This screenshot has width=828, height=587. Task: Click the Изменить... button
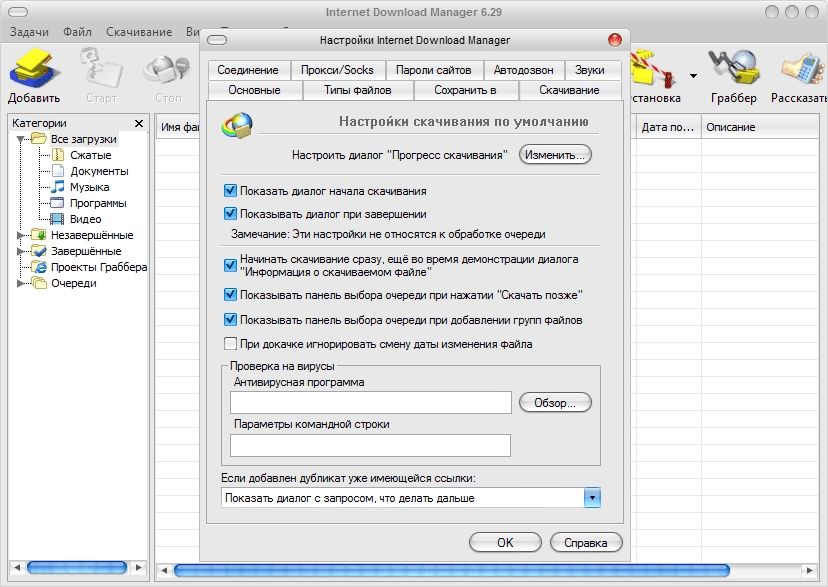(555, 155)
